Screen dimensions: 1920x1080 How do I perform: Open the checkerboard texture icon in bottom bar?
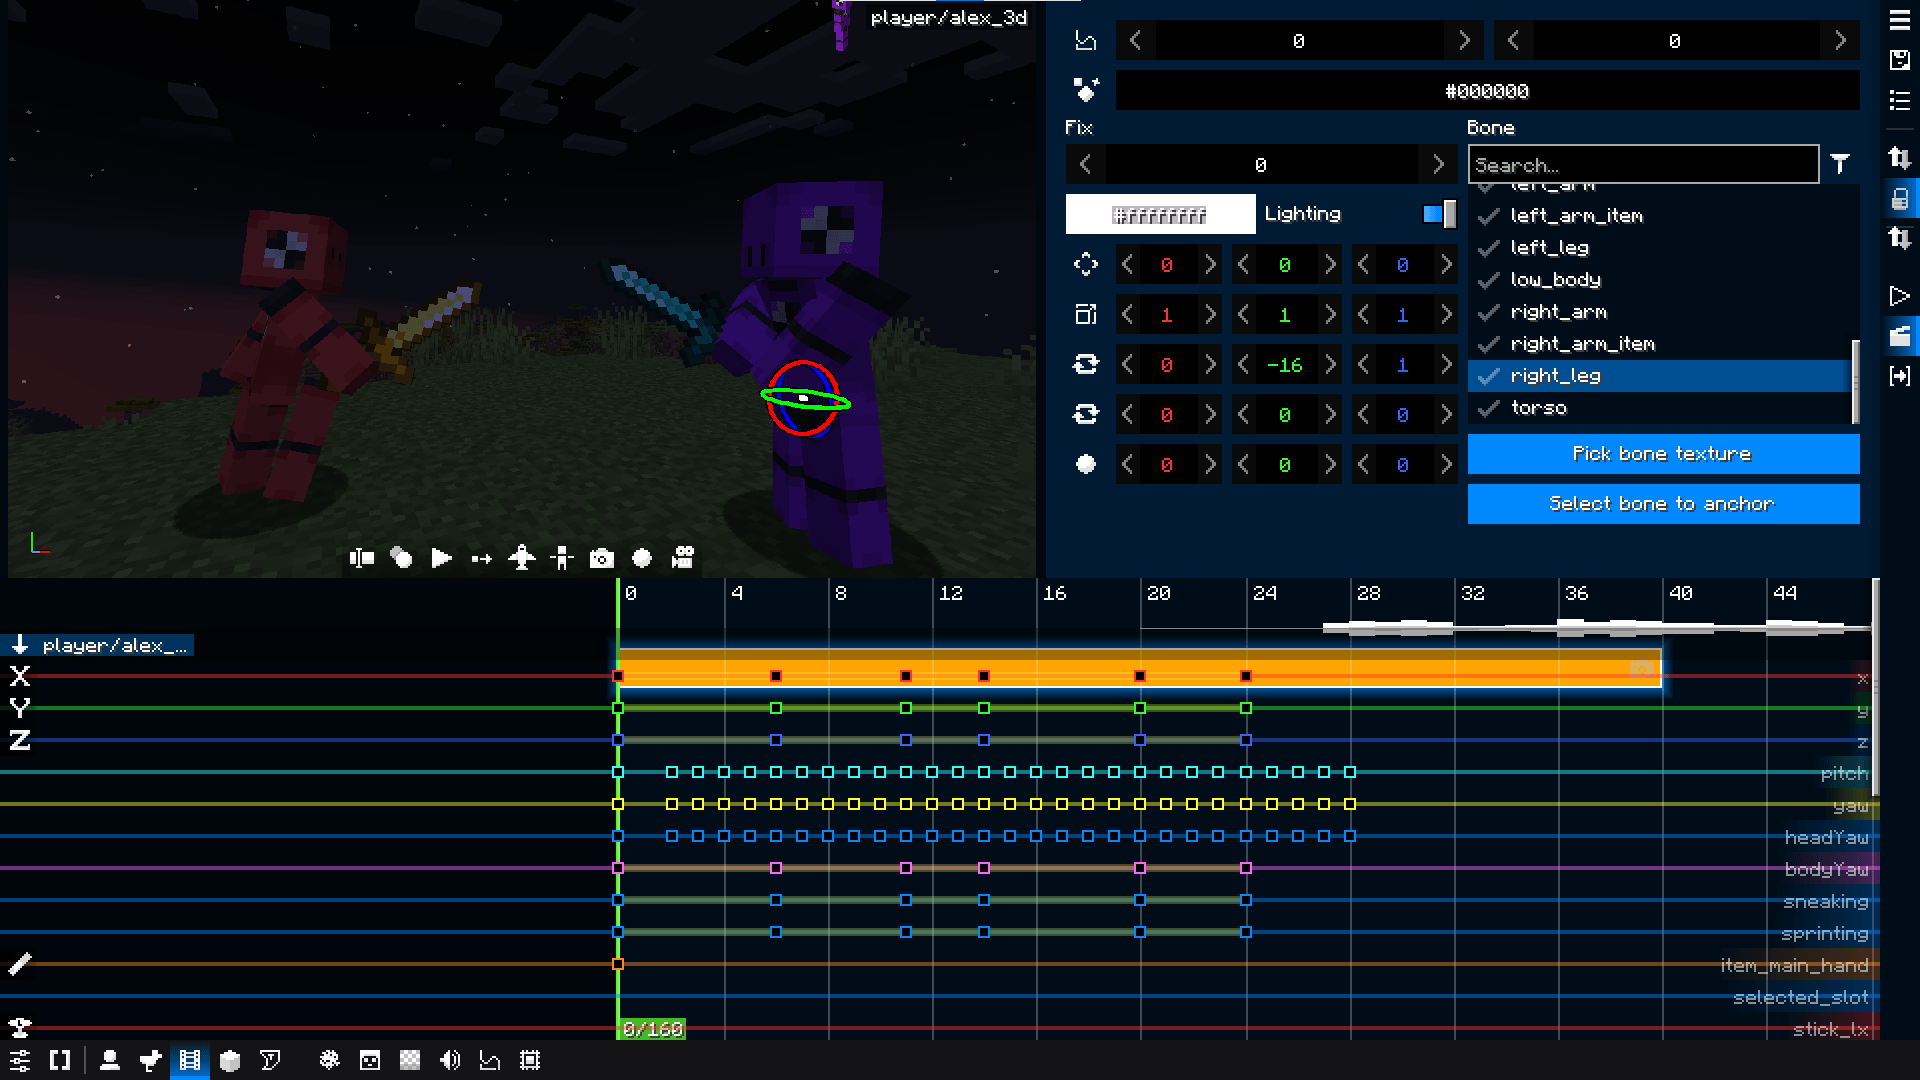pos(410,1060)
